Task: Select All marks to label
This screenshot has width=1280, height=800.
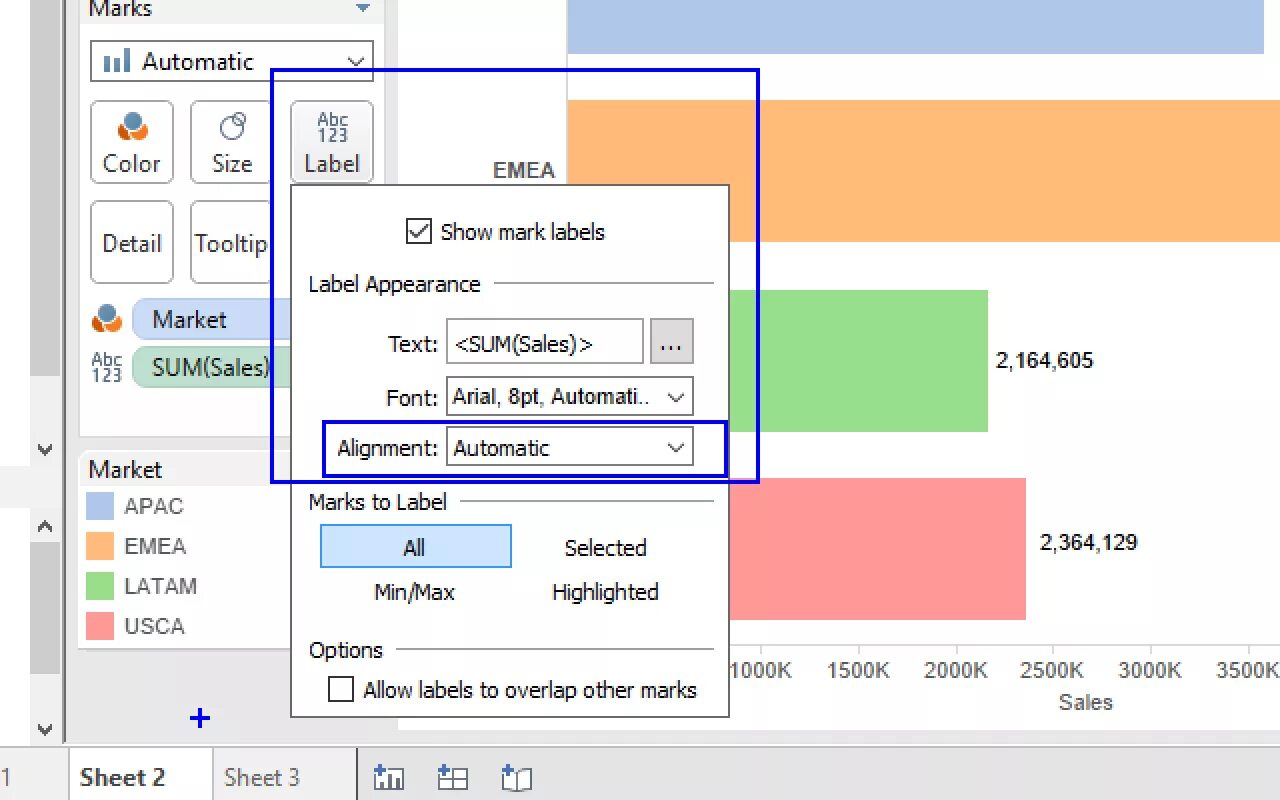Action: tap(415, 547)
